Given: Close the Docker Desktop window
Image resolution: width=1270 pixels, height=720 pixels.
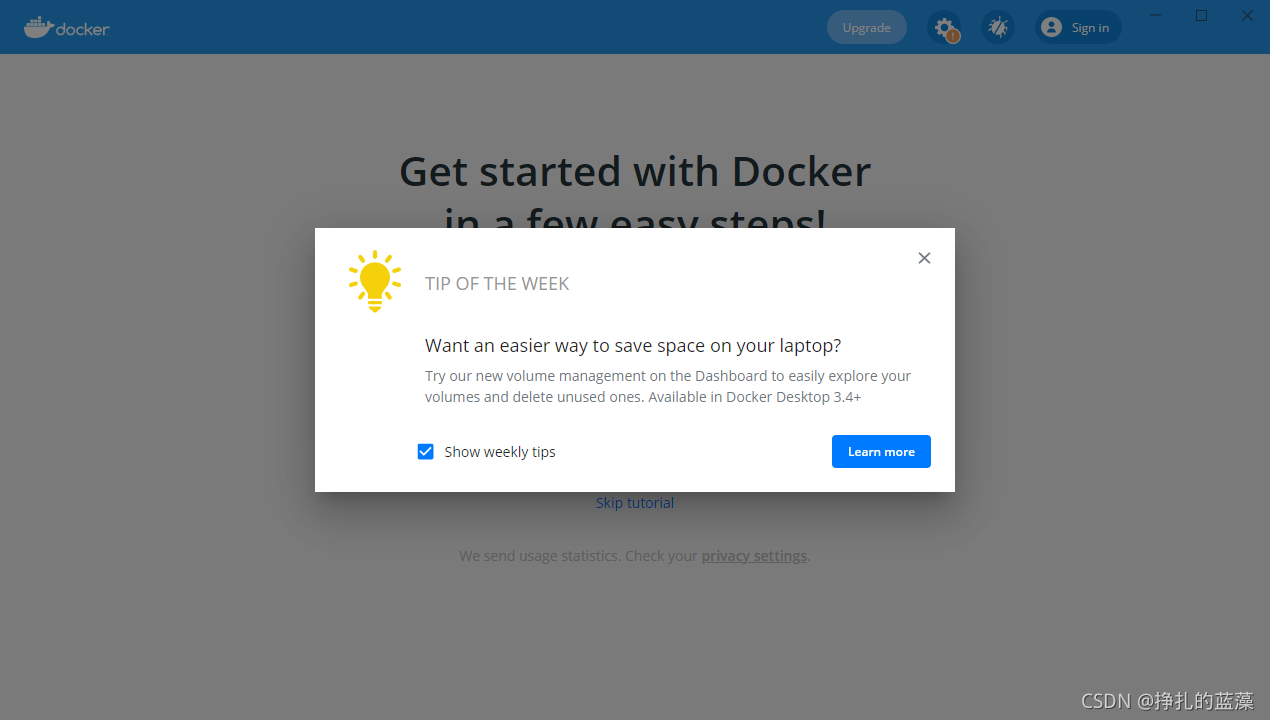Looking at the screenshot, I should pos(1247,15).
